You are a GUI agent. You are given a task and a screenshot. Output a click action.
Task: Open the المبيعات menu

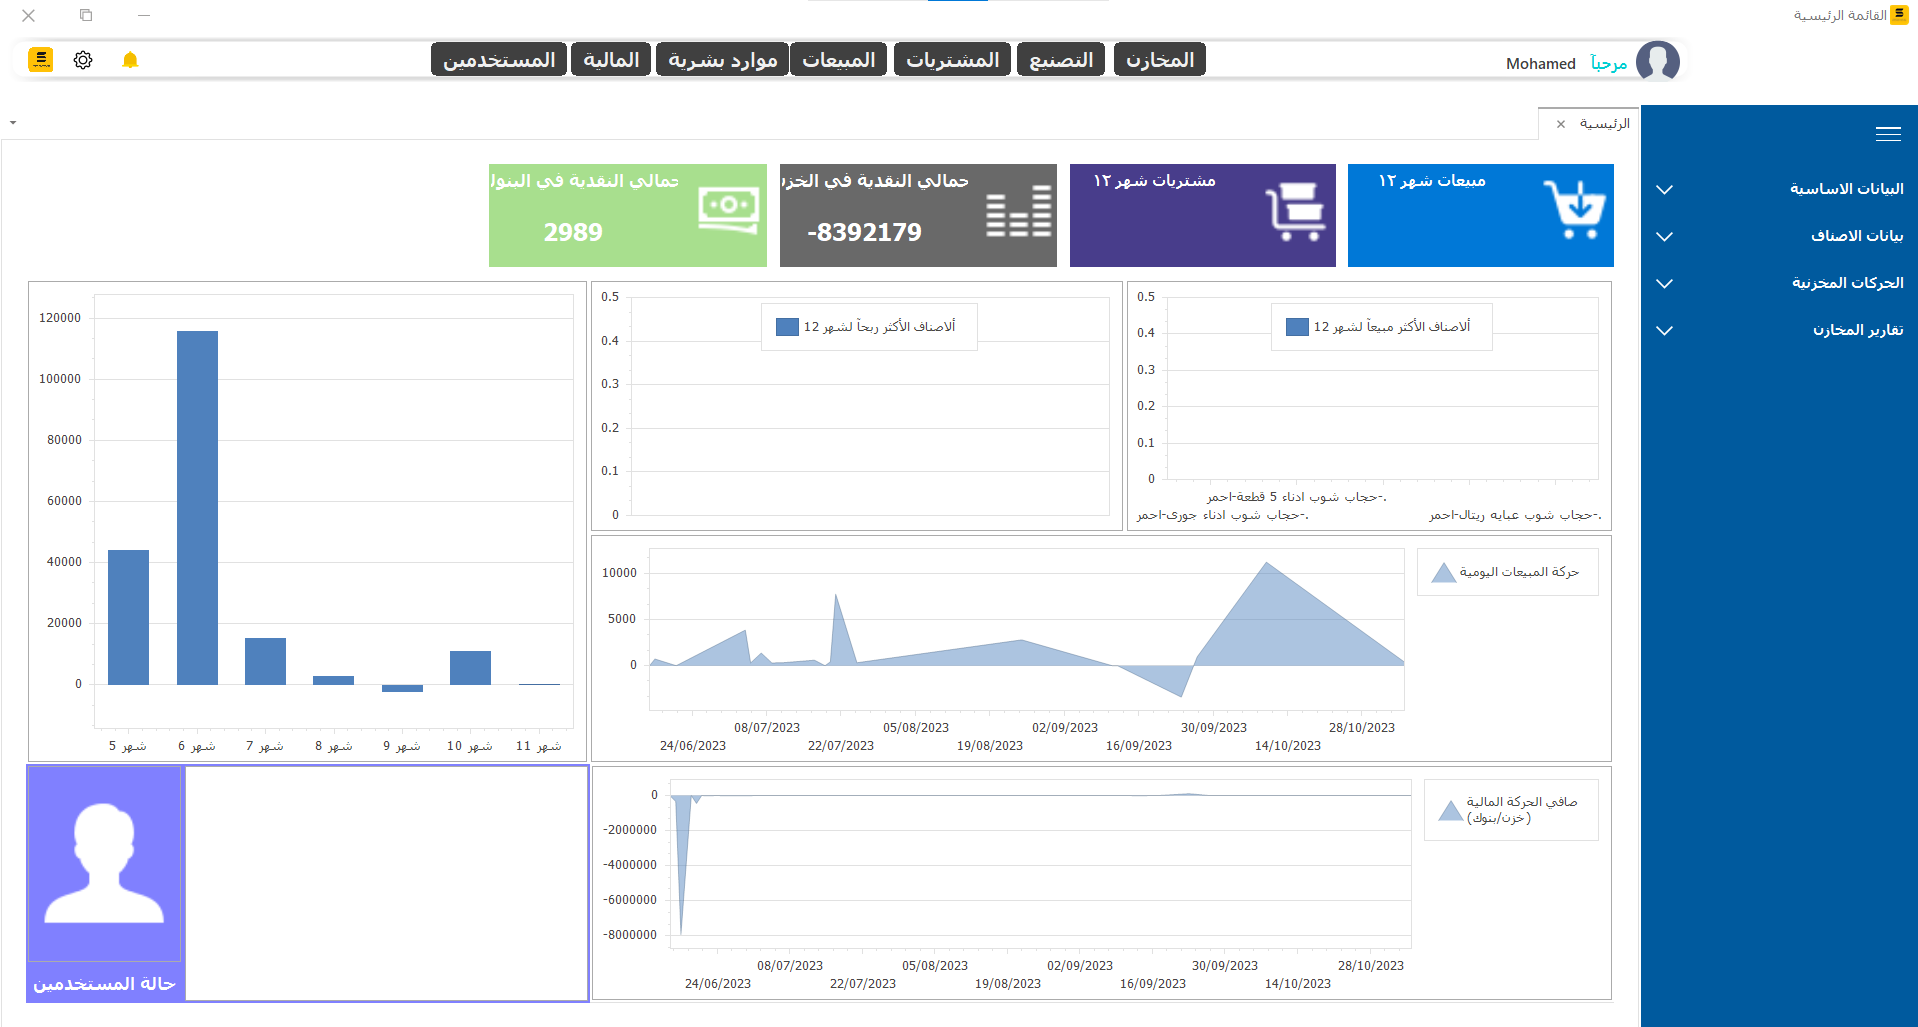pyautogui.click(x=839, y=60)
